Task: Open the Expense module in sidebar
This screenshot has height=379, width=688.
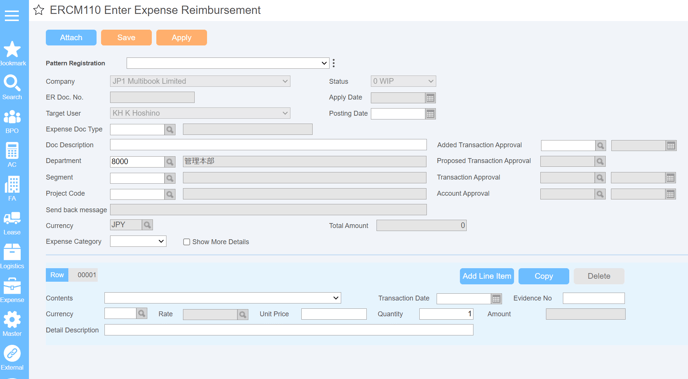Action: tap(12, 290)
